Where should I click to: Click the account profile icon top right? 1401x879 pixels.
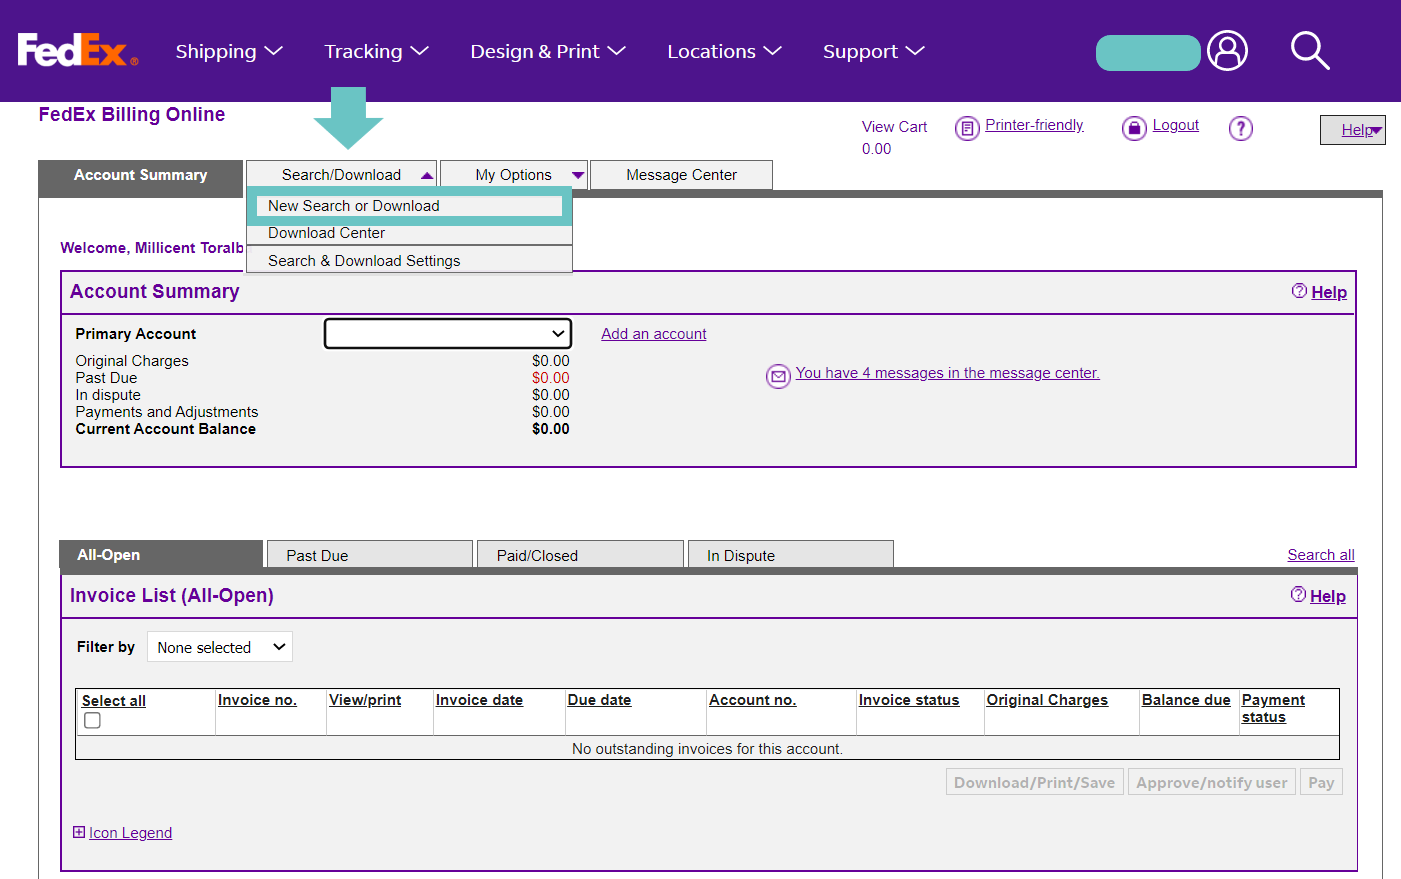point(1227,51)
